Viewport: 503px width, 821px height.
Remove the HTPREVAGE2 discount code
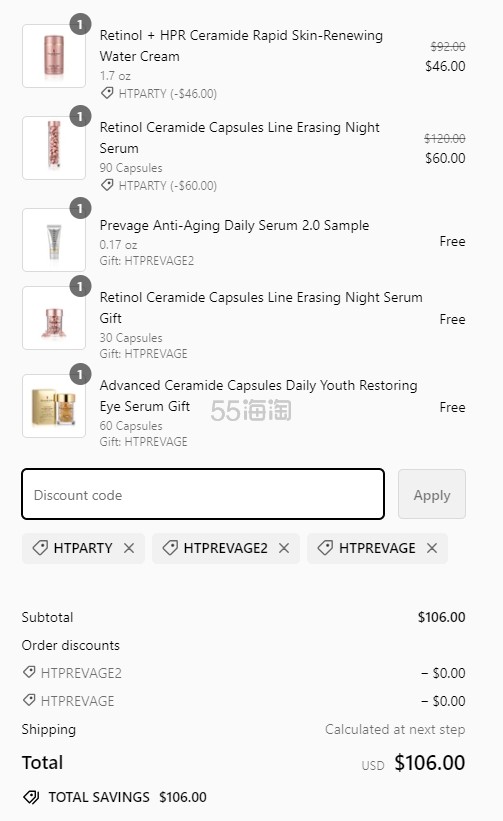pos(284,548)
